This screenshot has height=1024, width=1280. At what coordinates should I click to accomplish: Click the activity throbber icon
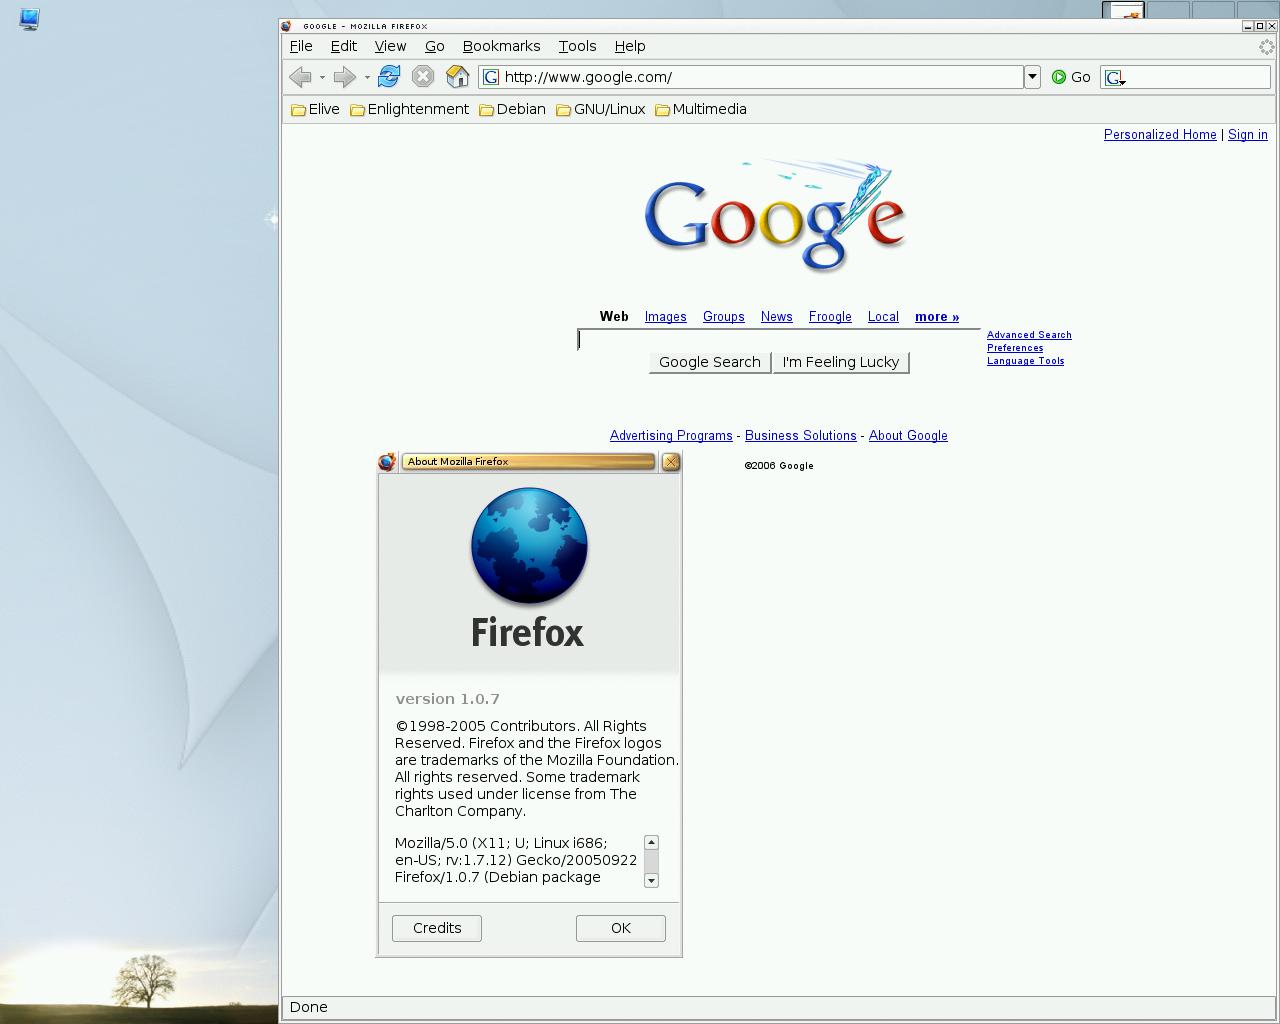tap(1266, 47)
